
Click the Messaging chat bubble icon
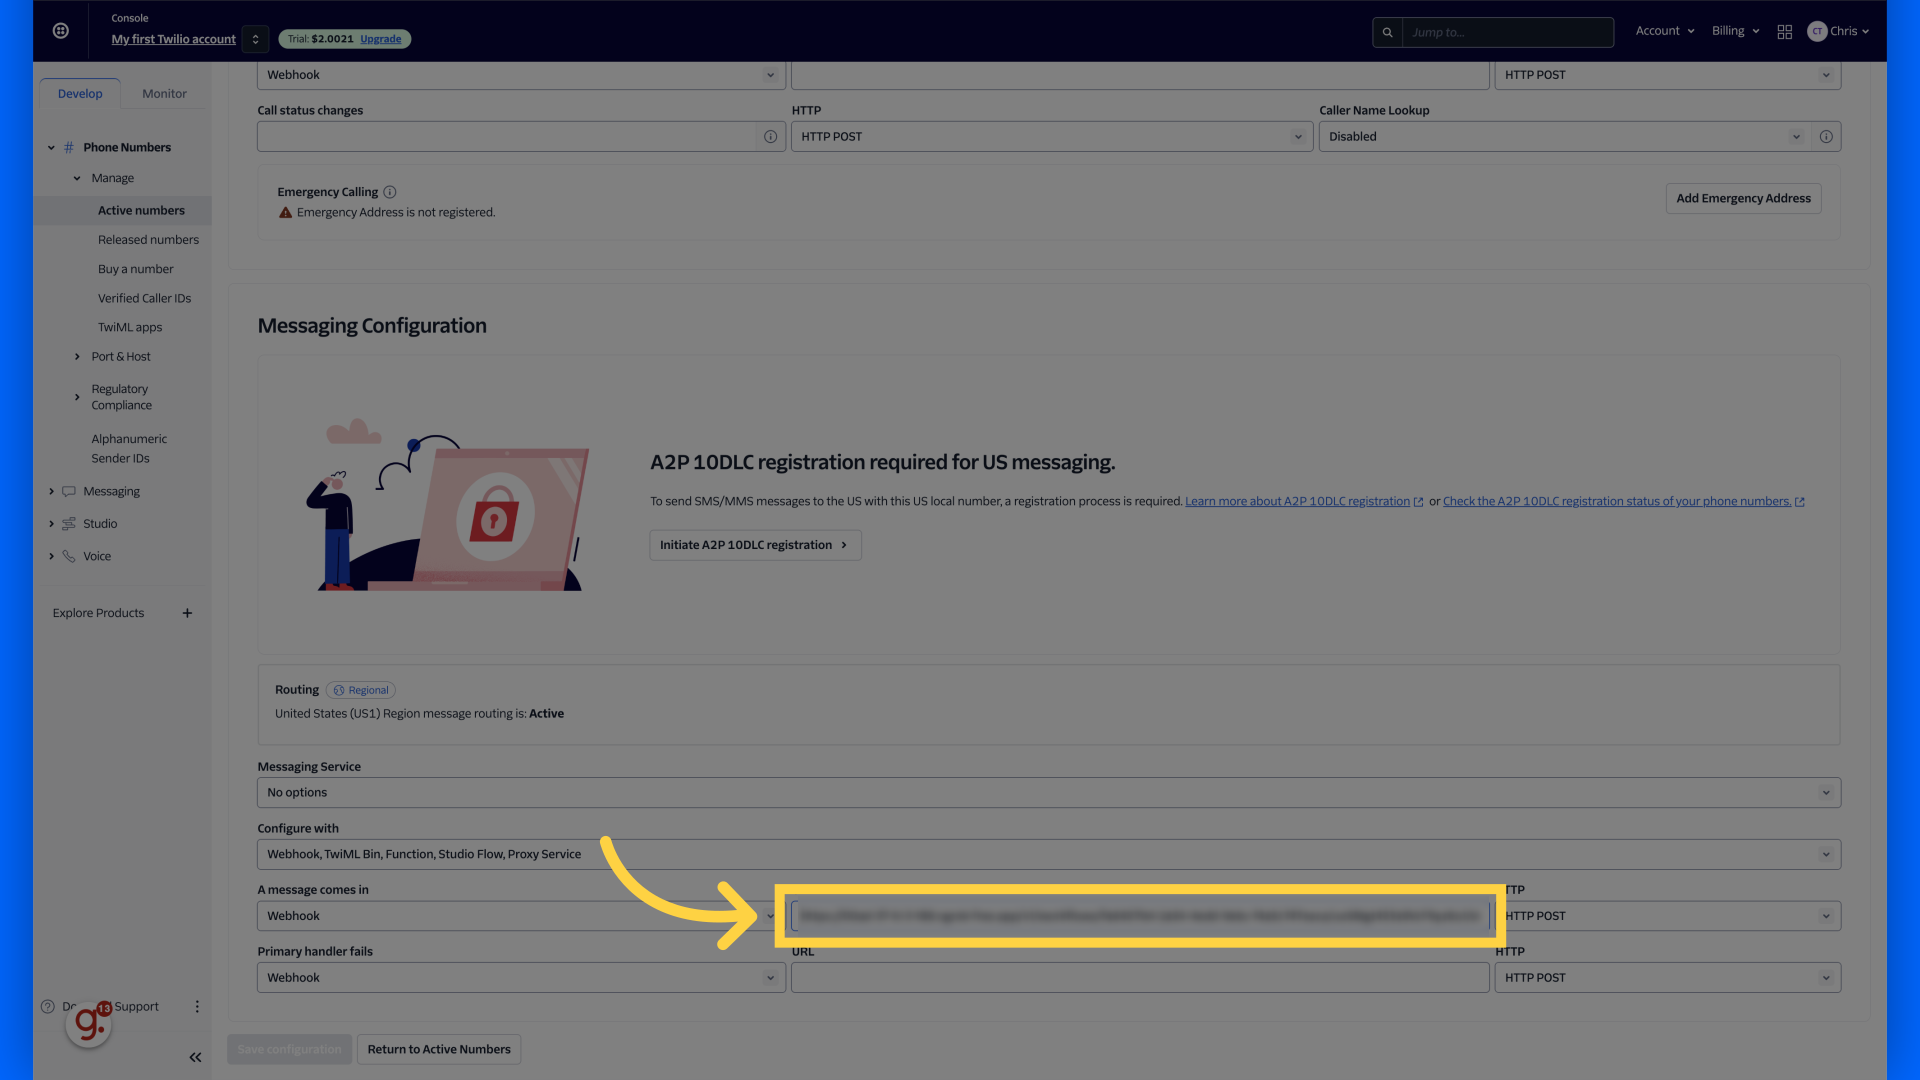tap(69, 492)
